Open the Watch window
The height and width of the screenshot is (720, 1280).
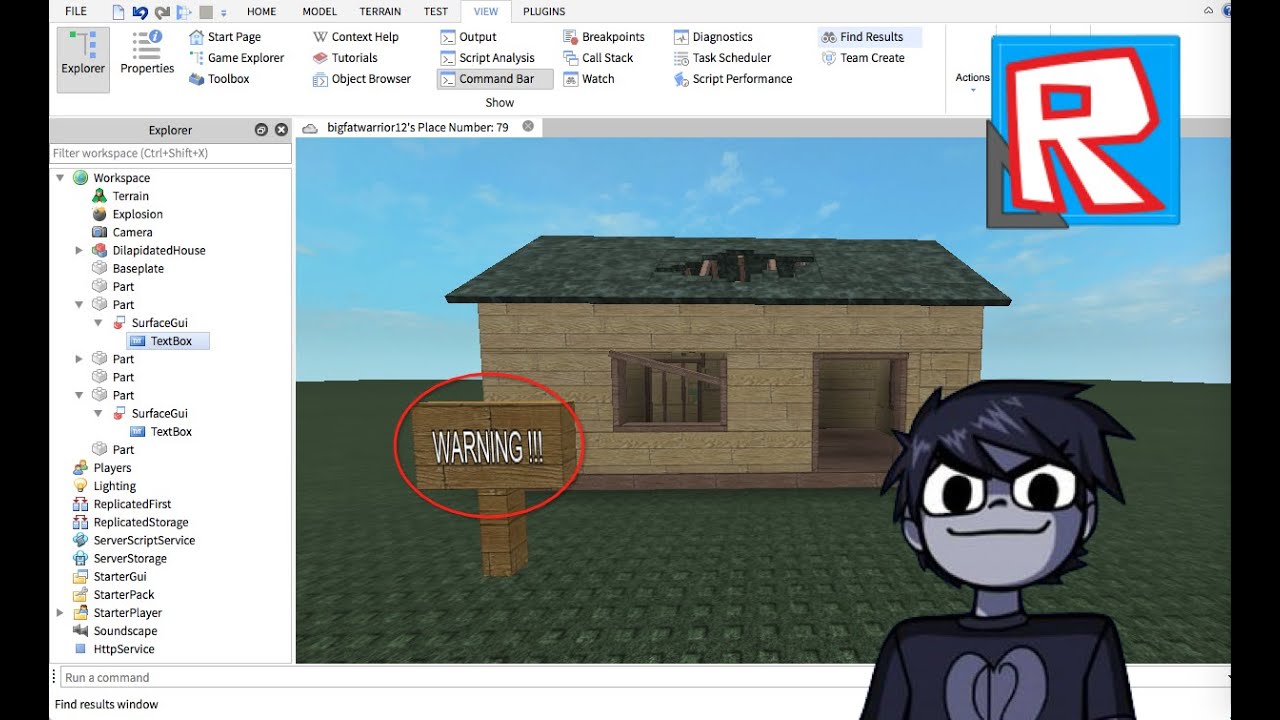589,79
